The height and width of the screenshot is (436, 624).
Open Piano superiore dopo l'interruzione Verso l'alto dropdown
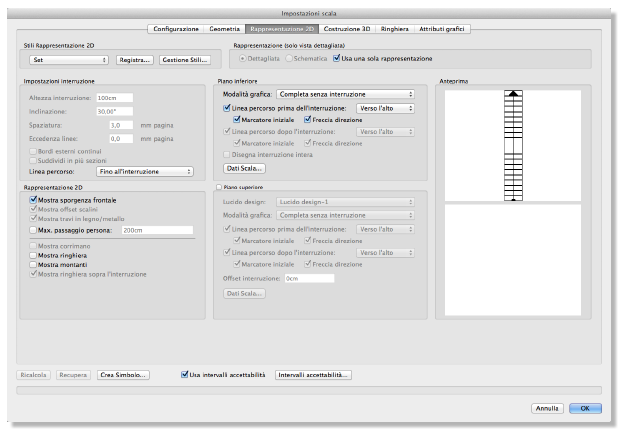pos(385,253)
